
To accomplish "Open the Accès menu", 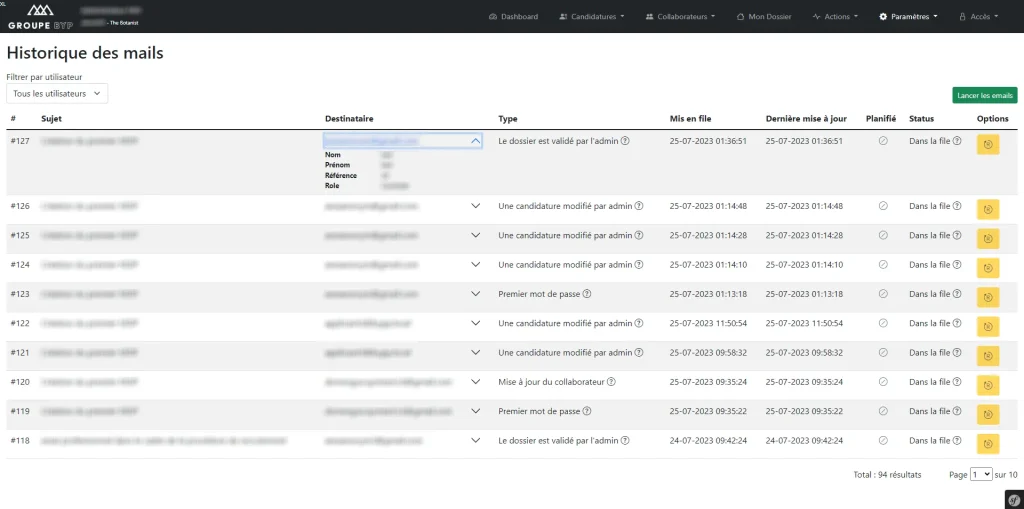I will [978, 17].
